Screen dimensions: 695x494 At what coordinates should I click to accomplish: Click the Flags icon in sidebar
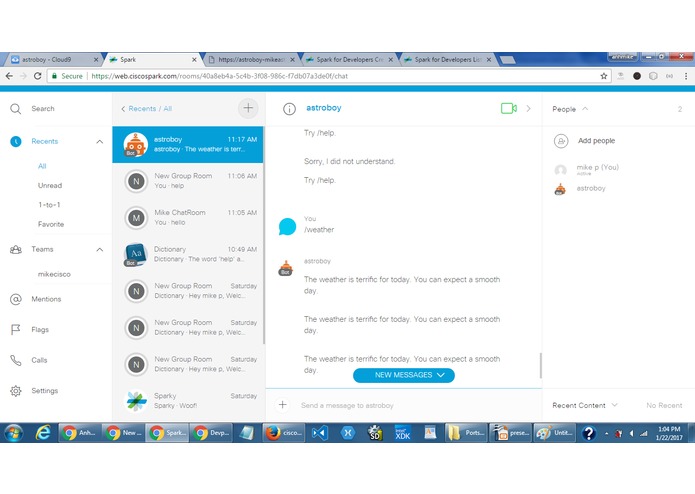click(x=16, y=330)
